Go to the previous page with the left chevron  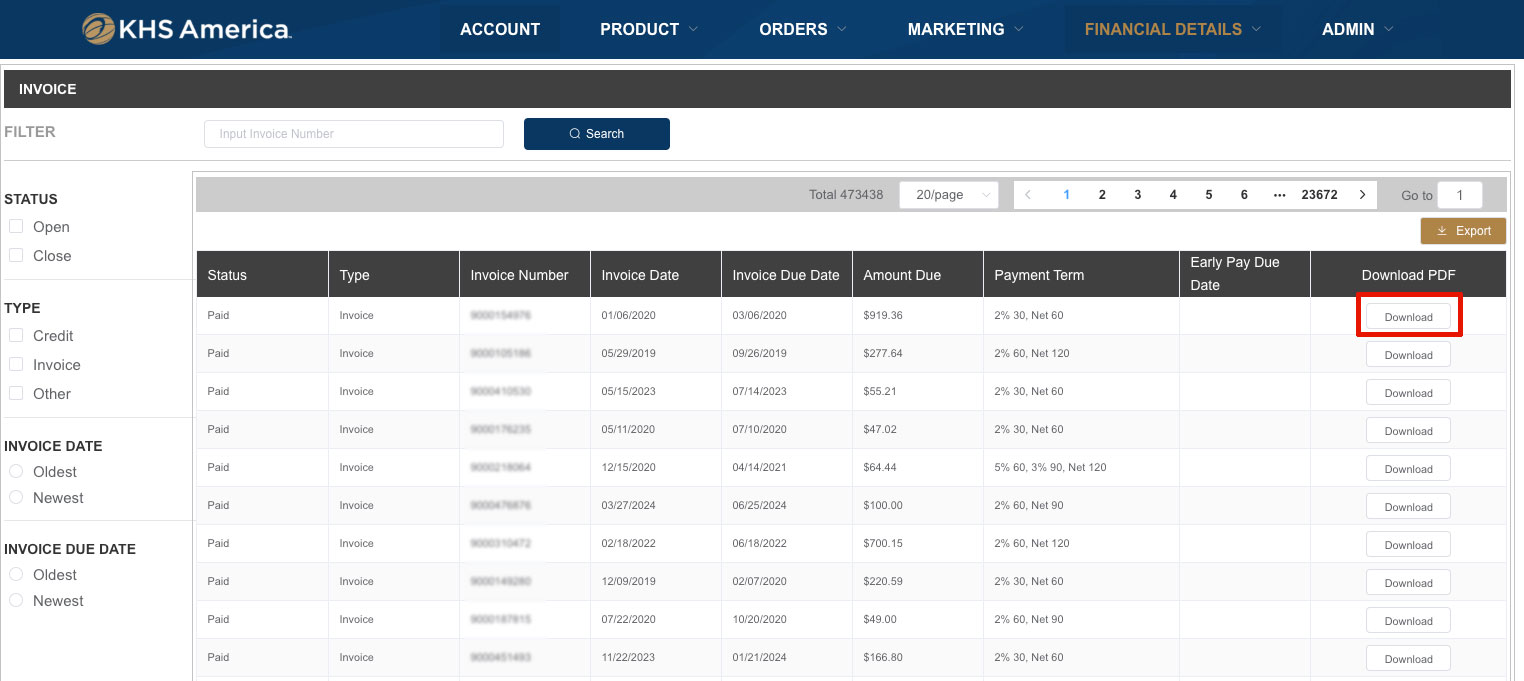point(1028,194)
